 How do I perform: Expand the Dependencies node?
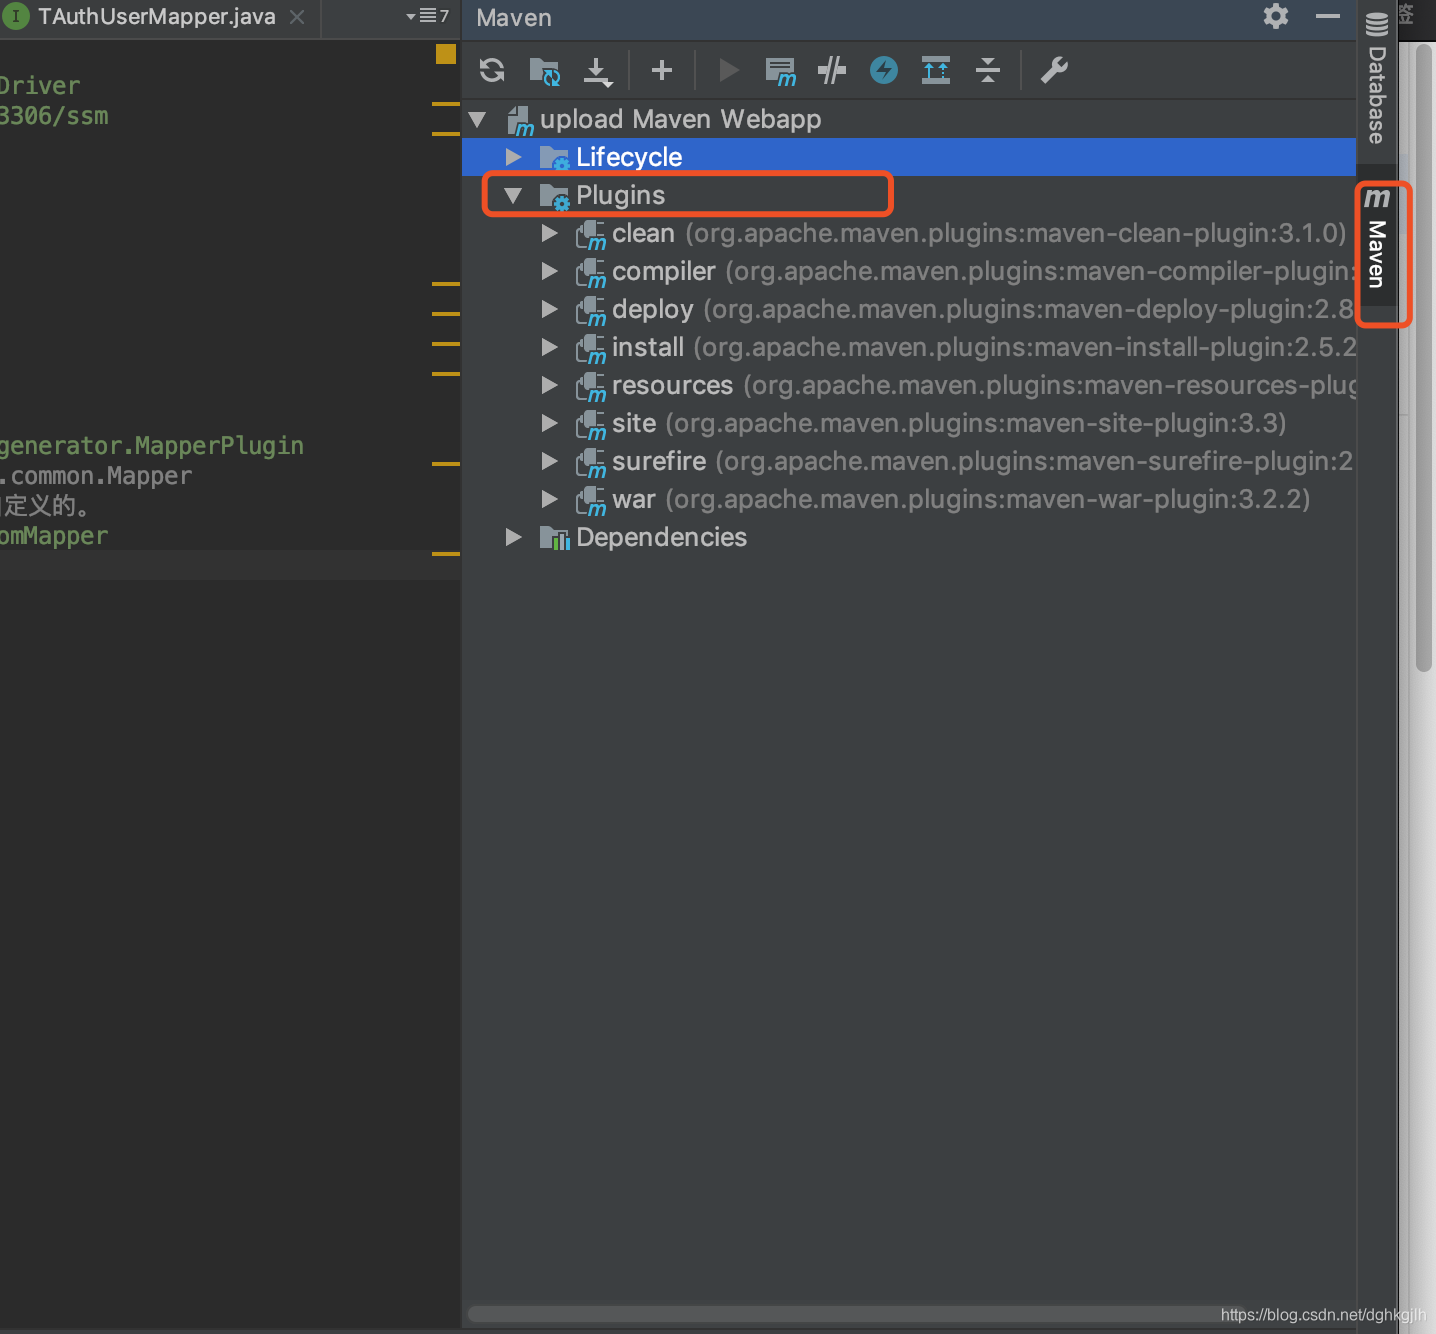click(514, 537)
